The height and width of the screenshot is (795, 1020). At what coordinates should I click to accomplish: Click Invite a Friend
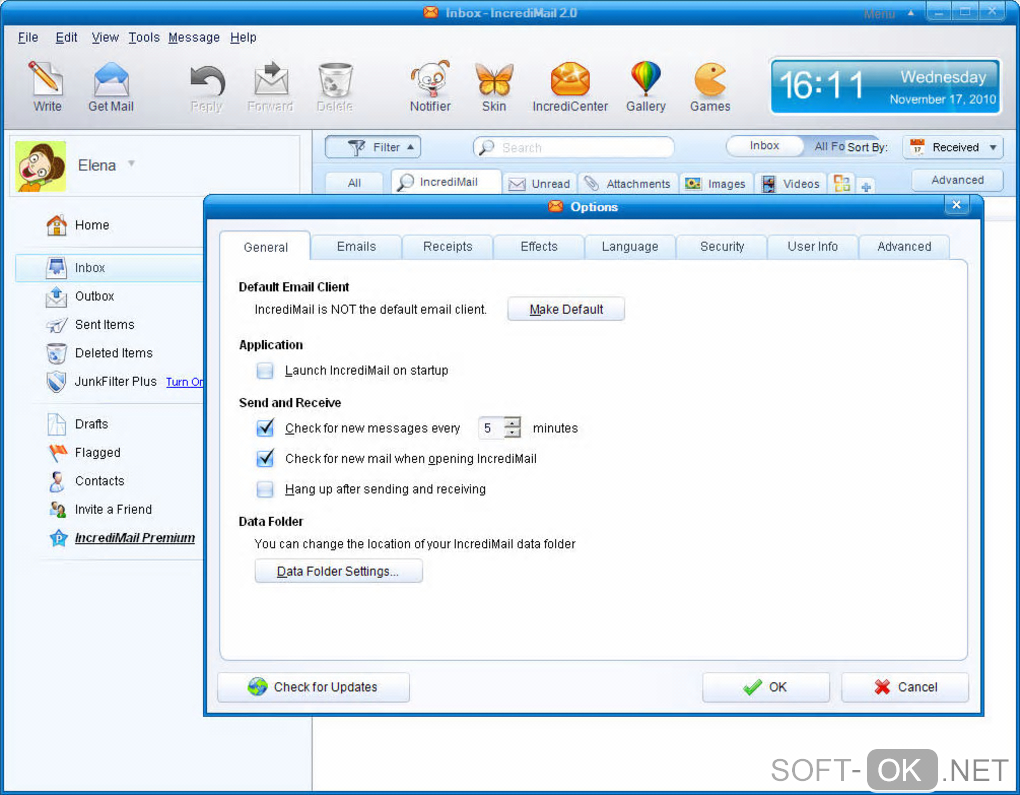(x=100, y=509)
